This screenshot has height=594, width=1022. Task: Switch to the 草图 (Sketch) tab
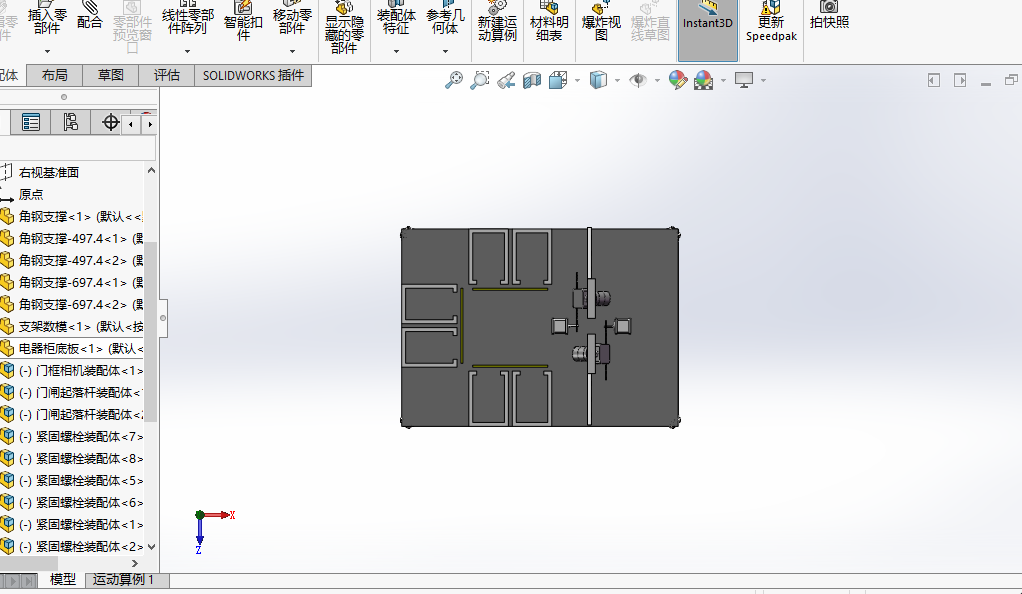click(111, 76)
